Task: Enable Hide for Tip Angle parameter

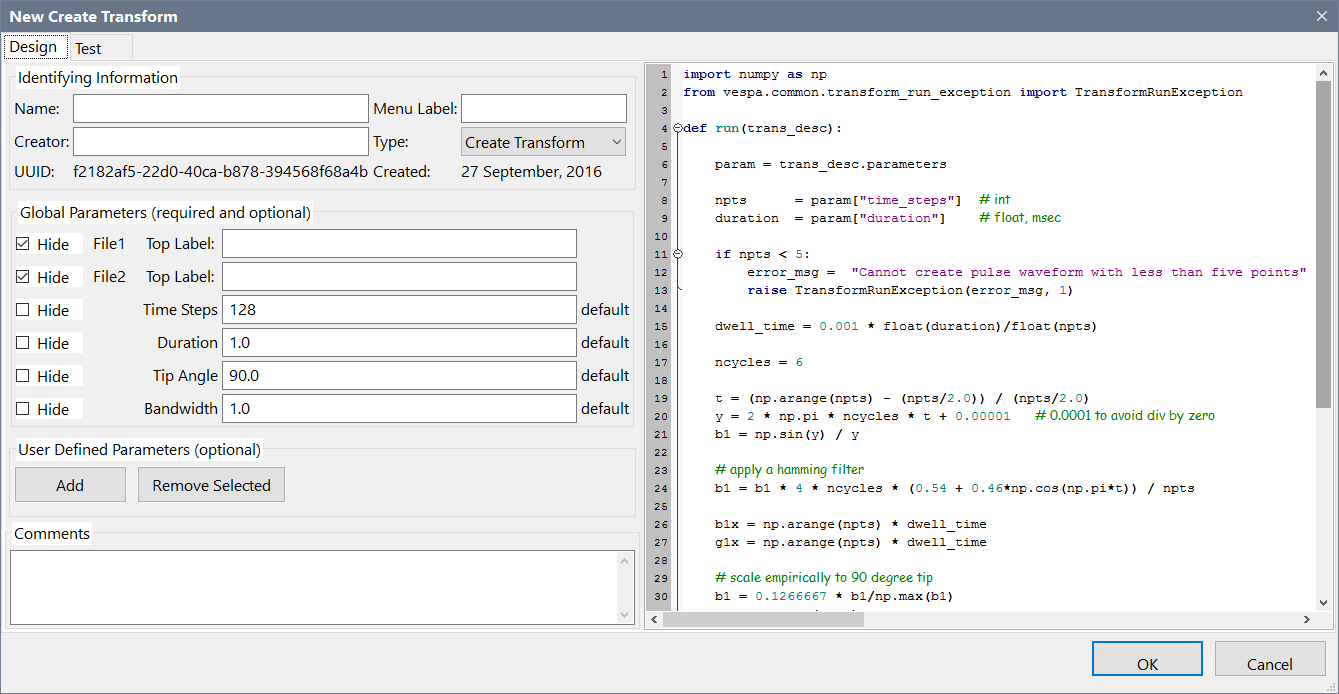Action: pyautogui.click(x=23, y=376)
